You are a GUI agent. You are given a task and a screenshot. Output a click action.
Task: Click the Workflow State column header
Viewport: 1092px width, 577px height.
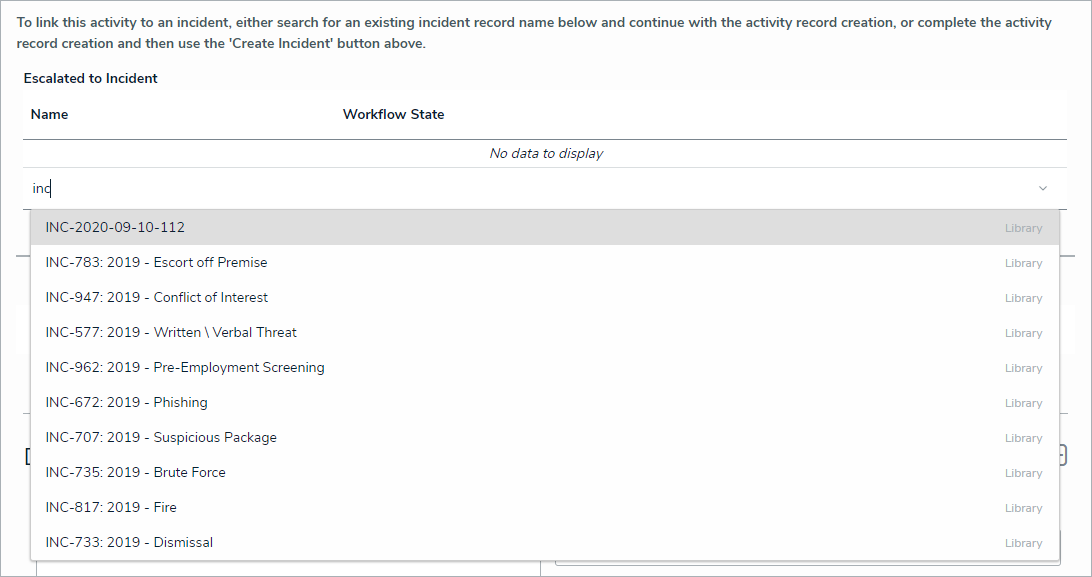[393, 115]
